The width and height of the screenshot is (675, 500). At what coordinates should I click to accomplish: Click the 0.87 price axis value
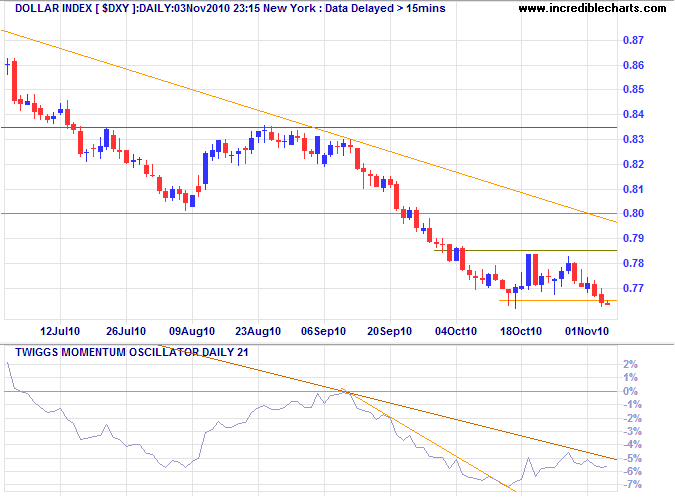[633, 40]
